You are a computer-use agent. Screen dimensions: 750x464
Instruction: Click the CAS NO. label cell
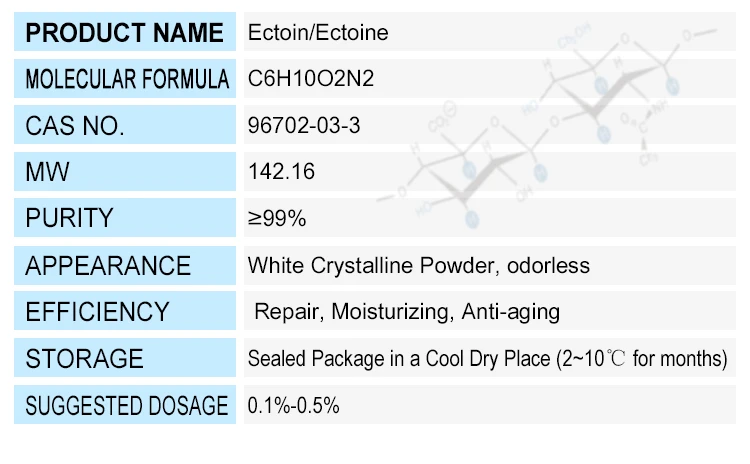[125, 126]
